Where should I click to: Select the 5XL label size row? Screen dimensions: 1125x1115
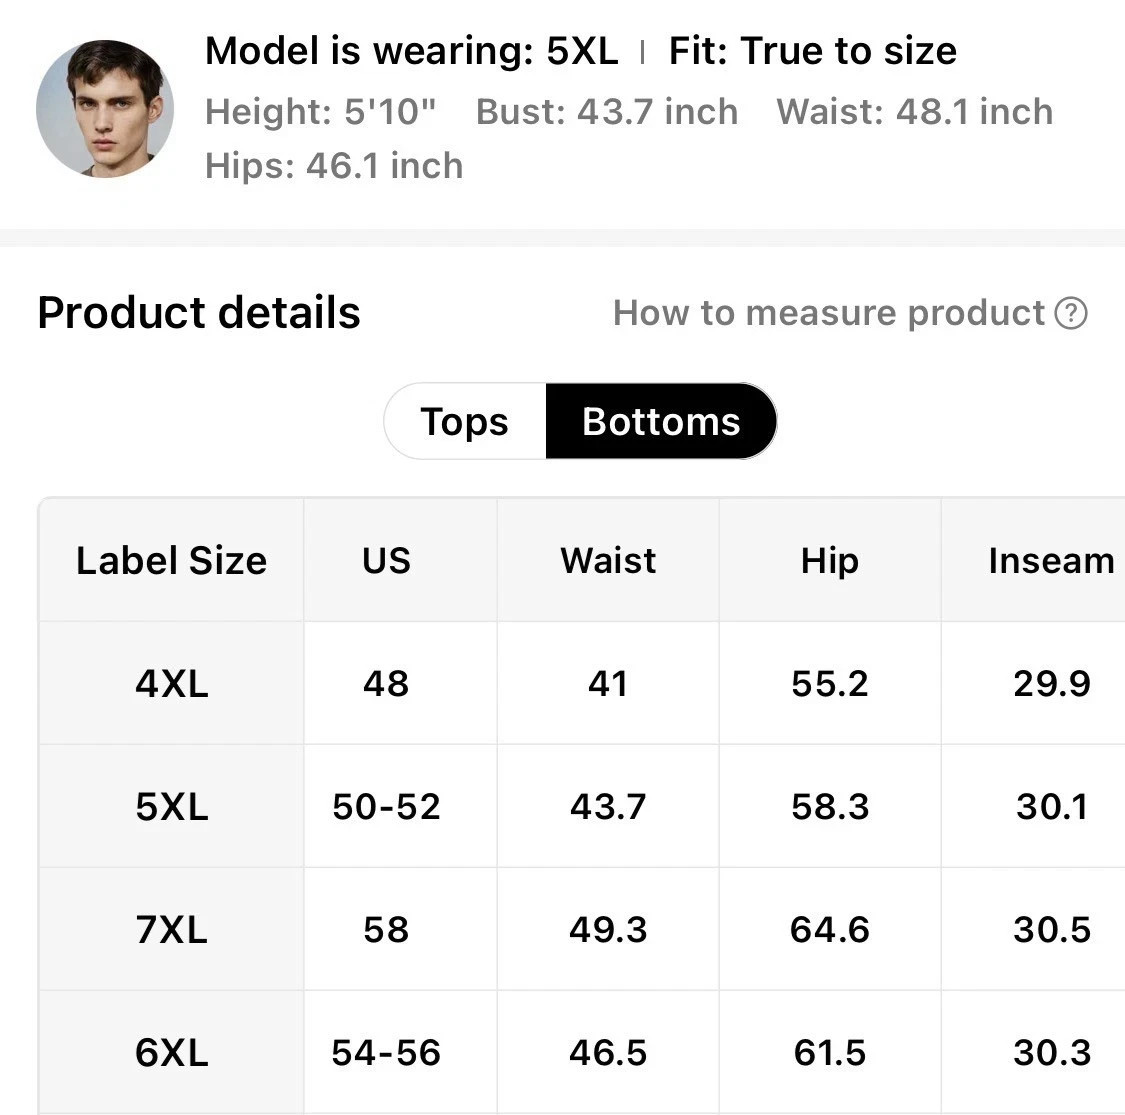(171, 806)
